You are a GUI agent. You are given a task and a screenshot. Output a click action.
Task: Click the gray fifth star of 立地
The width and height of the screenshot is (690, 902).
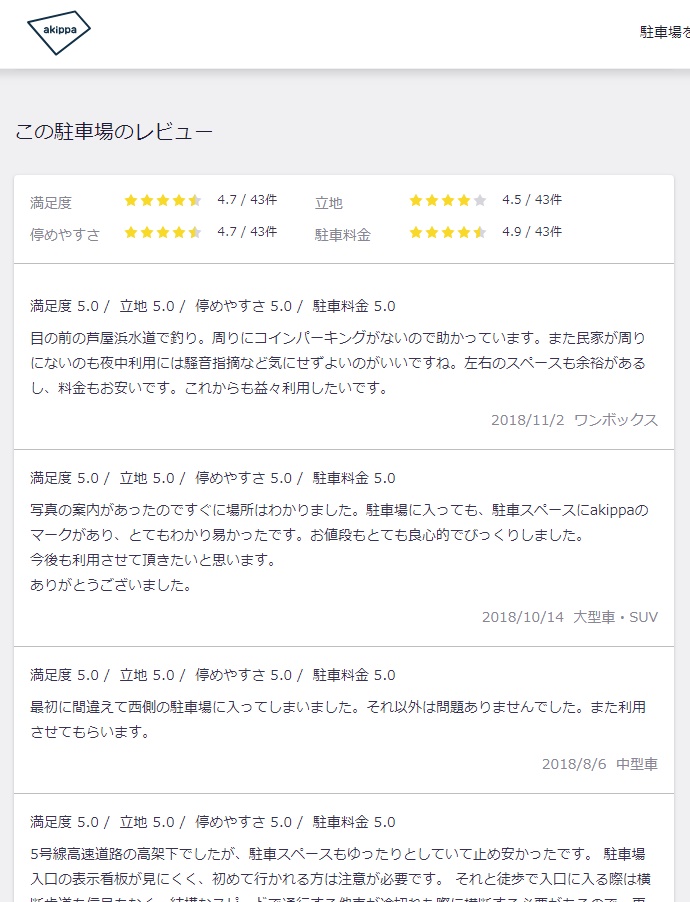pos(480,200)
